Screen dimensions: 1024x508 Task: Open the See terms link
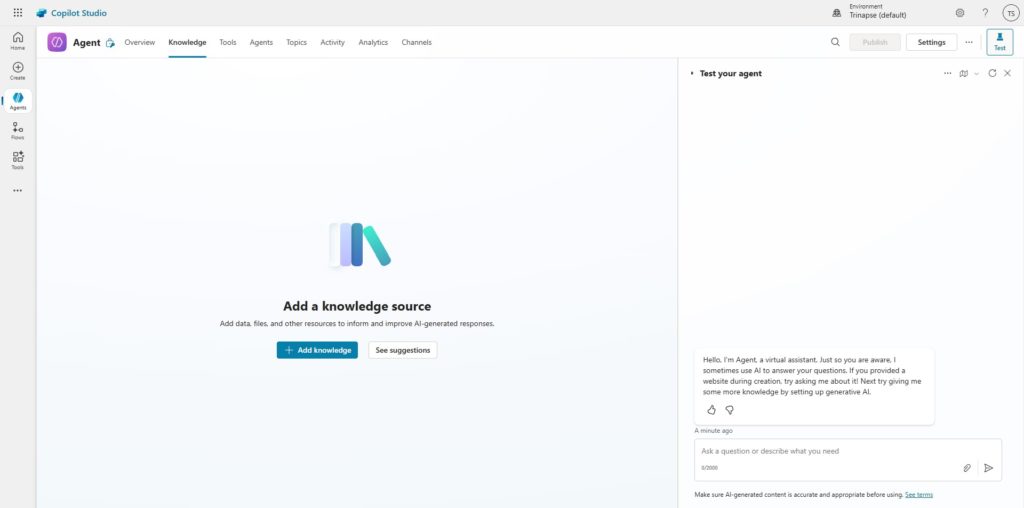coord(919,494)
